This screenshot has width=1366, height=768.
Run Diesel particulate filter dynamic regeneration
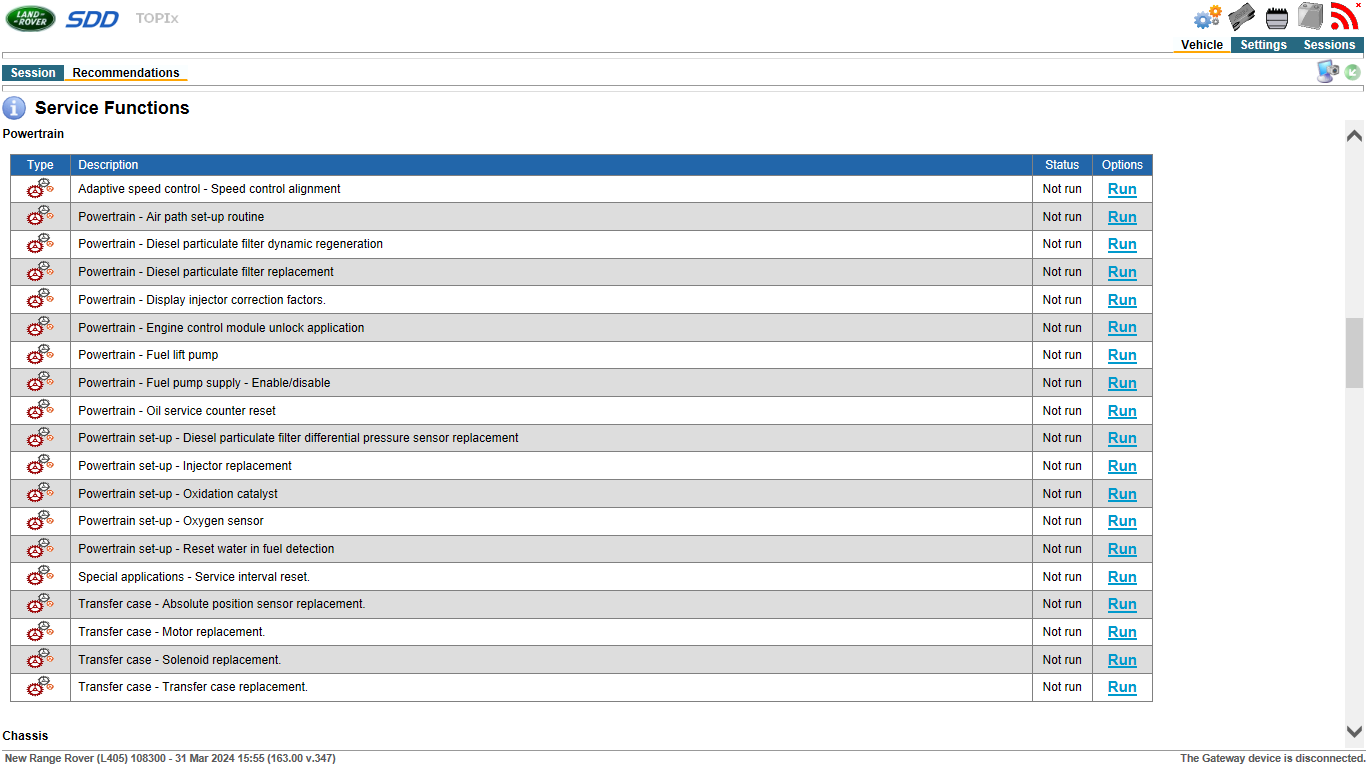1122,244
